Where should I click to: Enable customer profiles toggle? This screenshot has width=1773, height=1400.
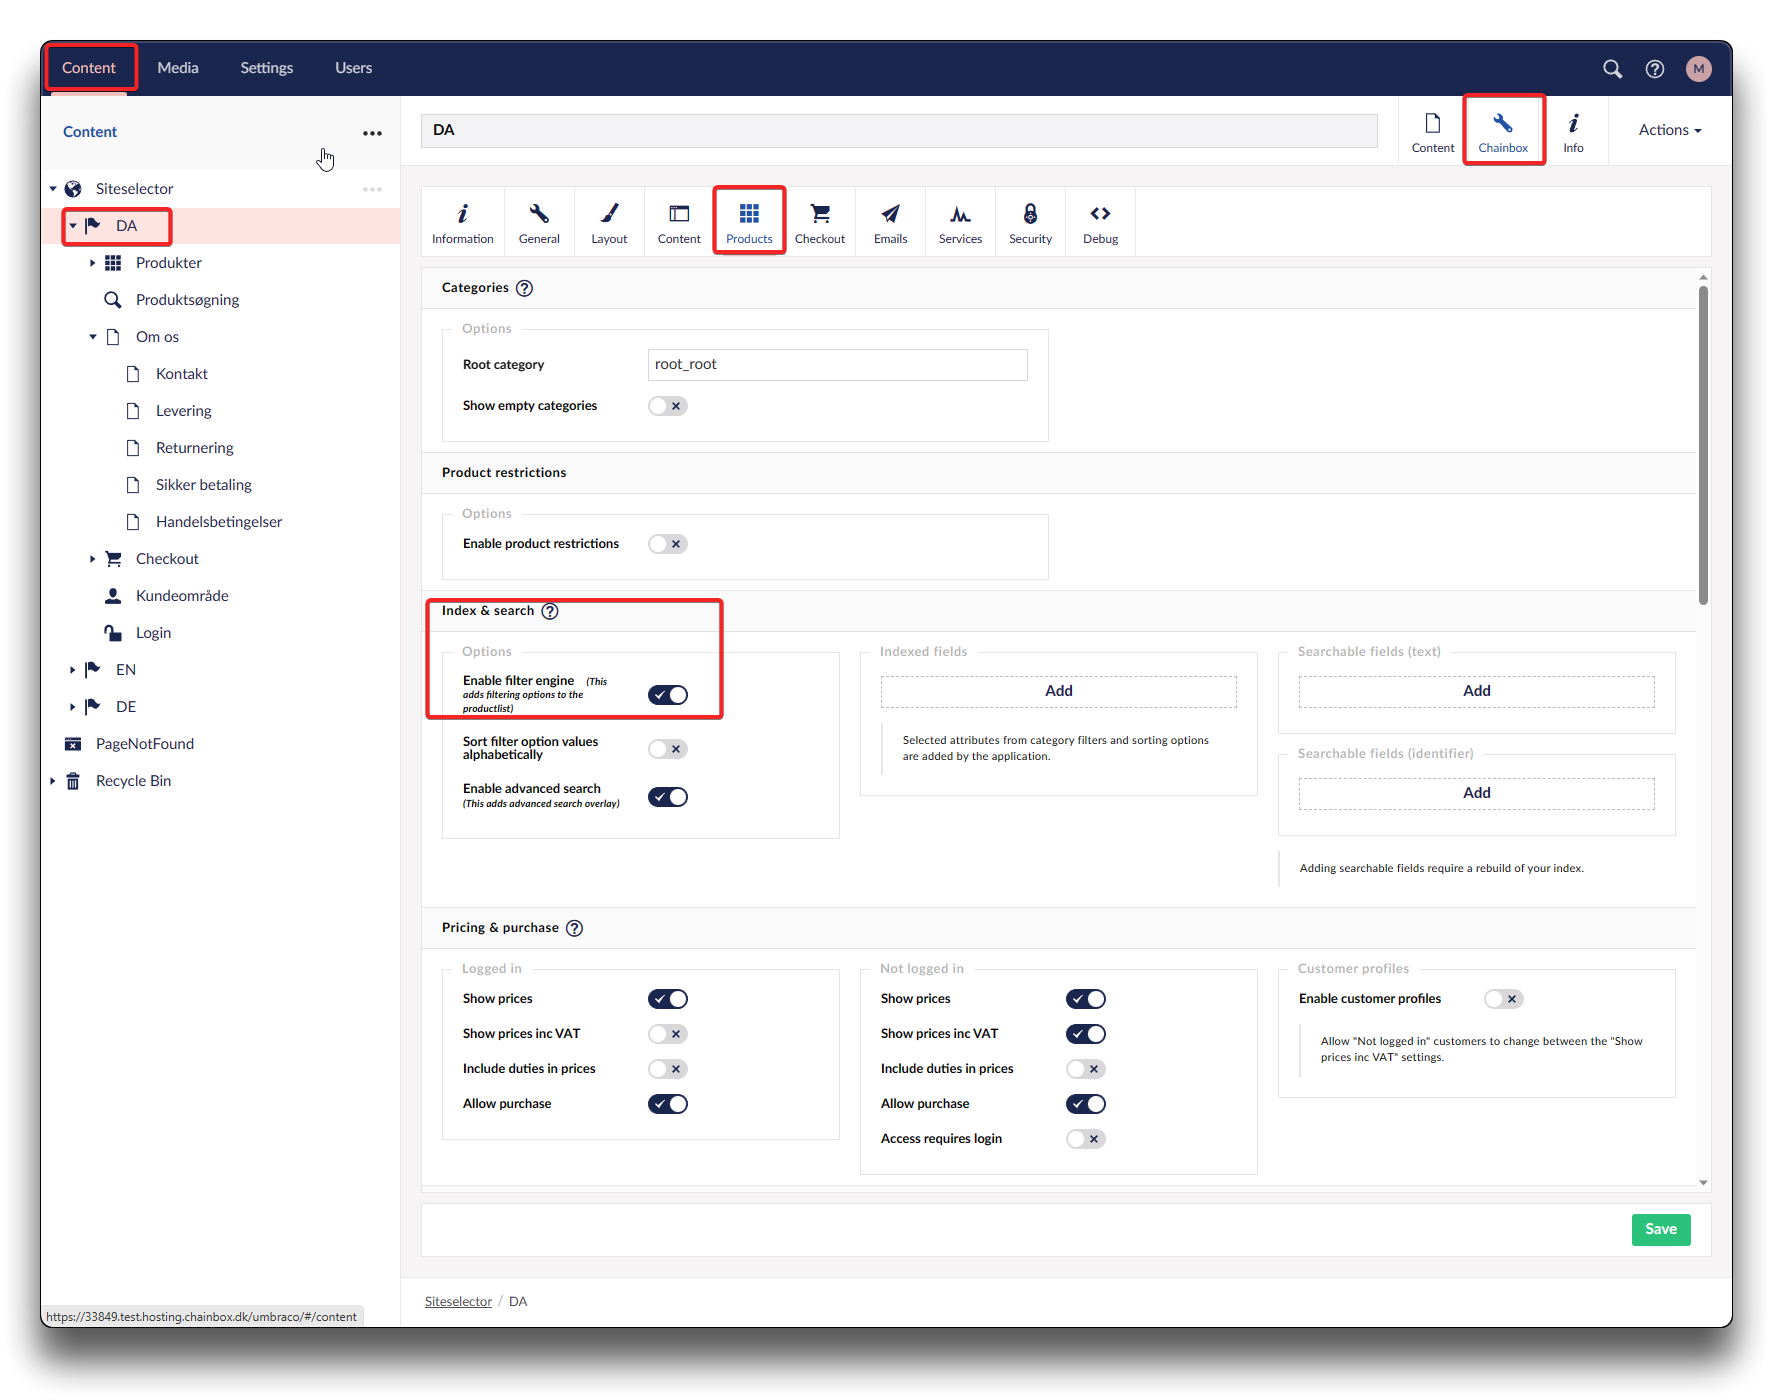[1503, 999]
